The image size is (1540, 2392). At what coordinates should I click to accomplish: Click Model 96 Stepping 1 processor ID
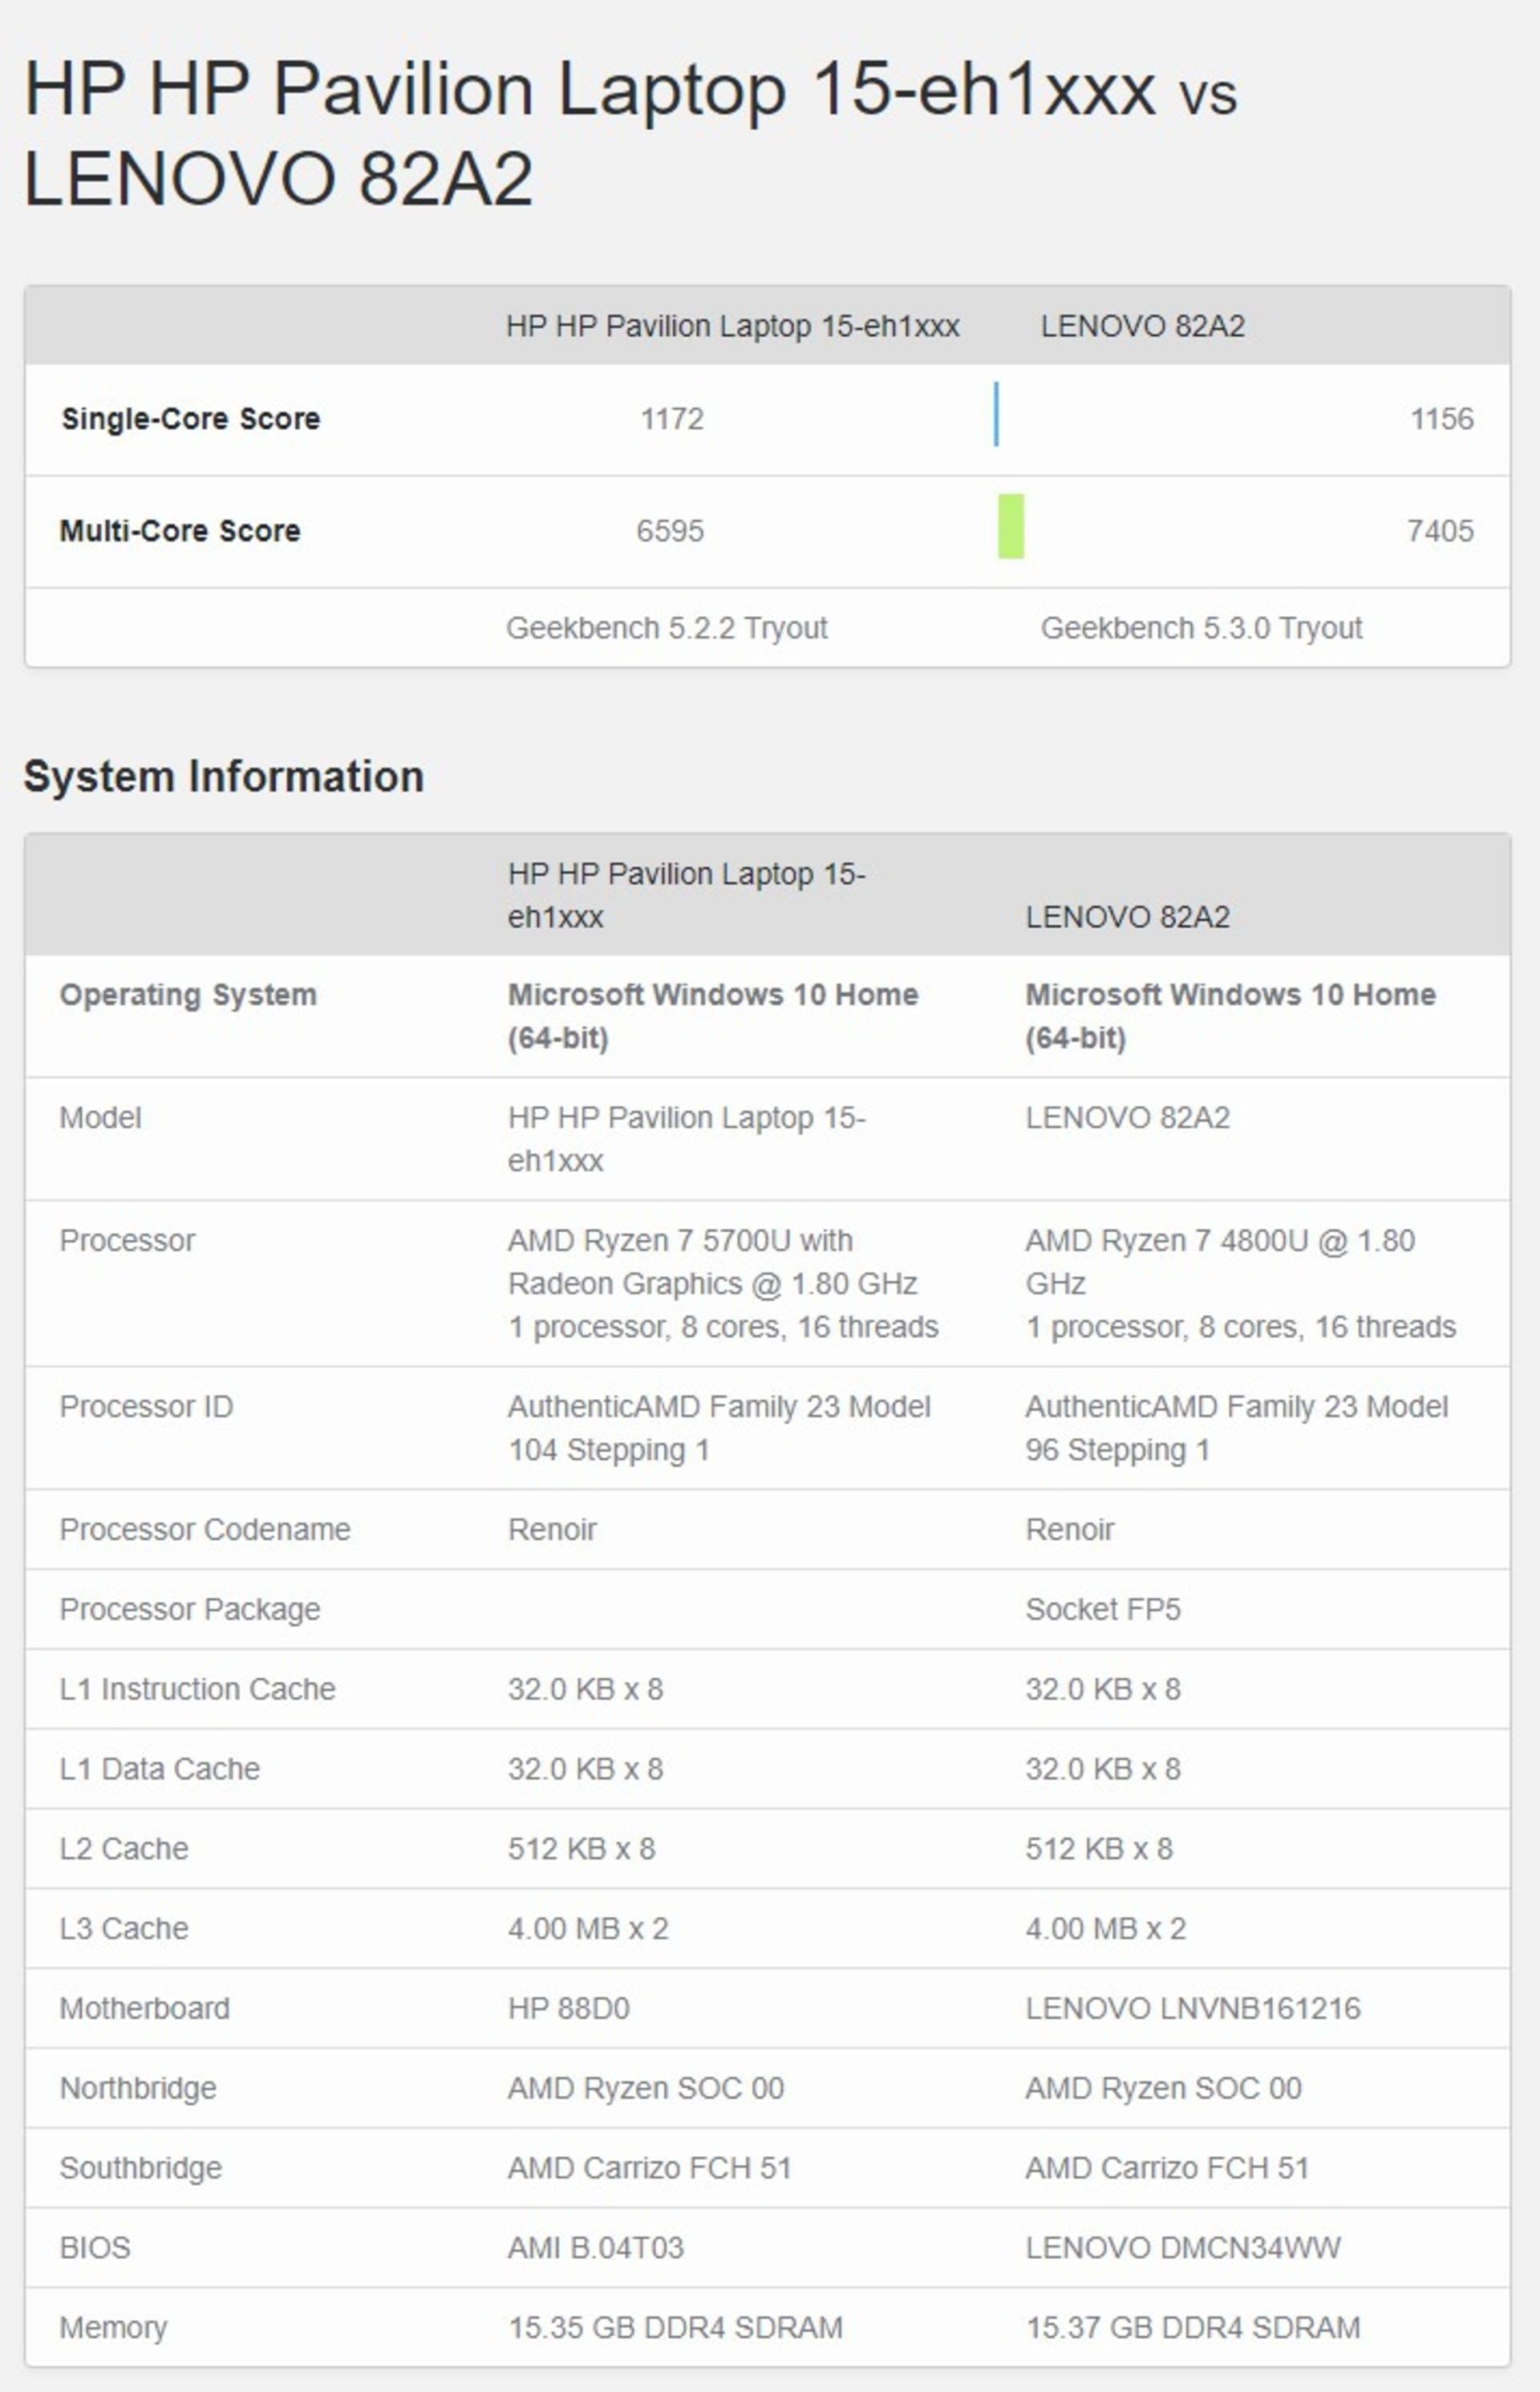coord(1237,1428)
